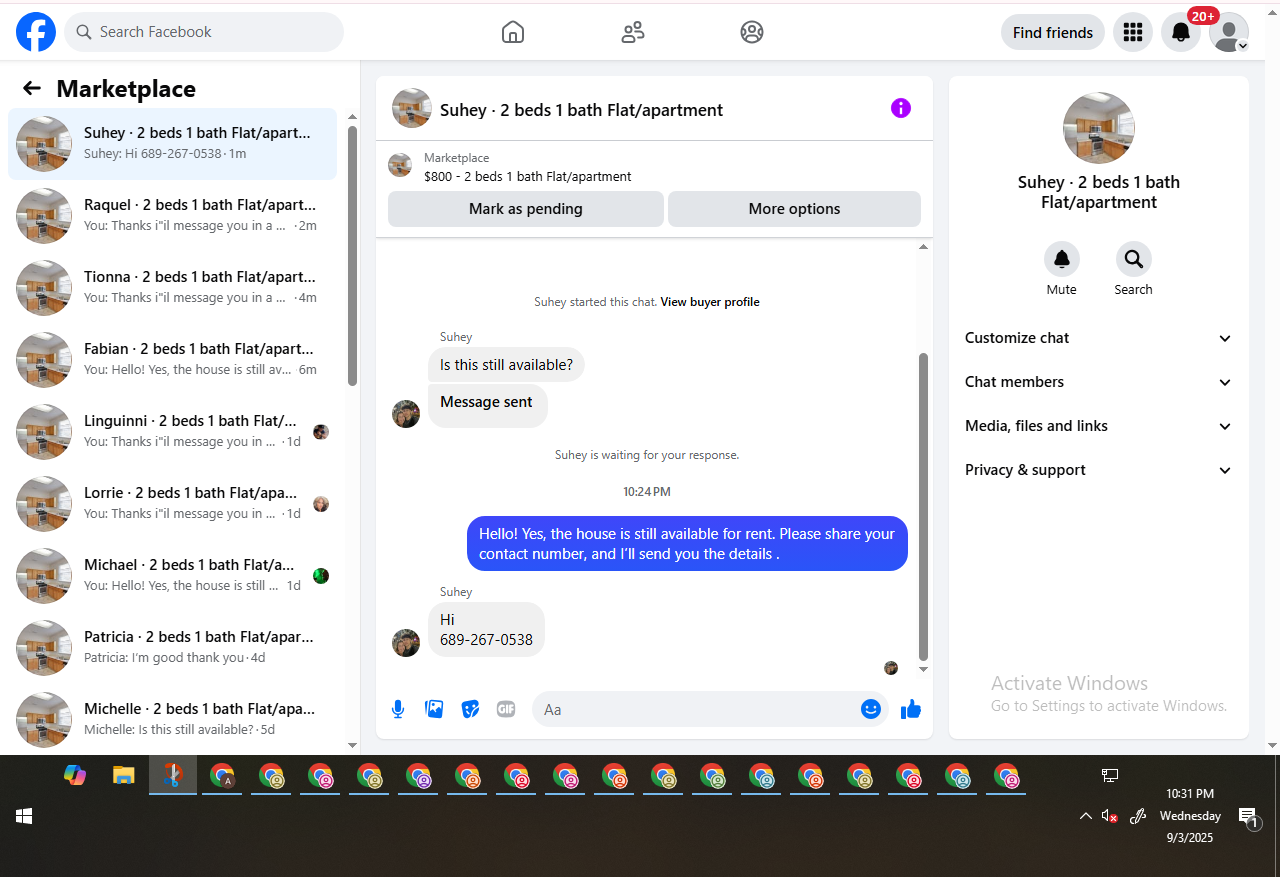Click the listing photo in the details panel

[1099, 128]
